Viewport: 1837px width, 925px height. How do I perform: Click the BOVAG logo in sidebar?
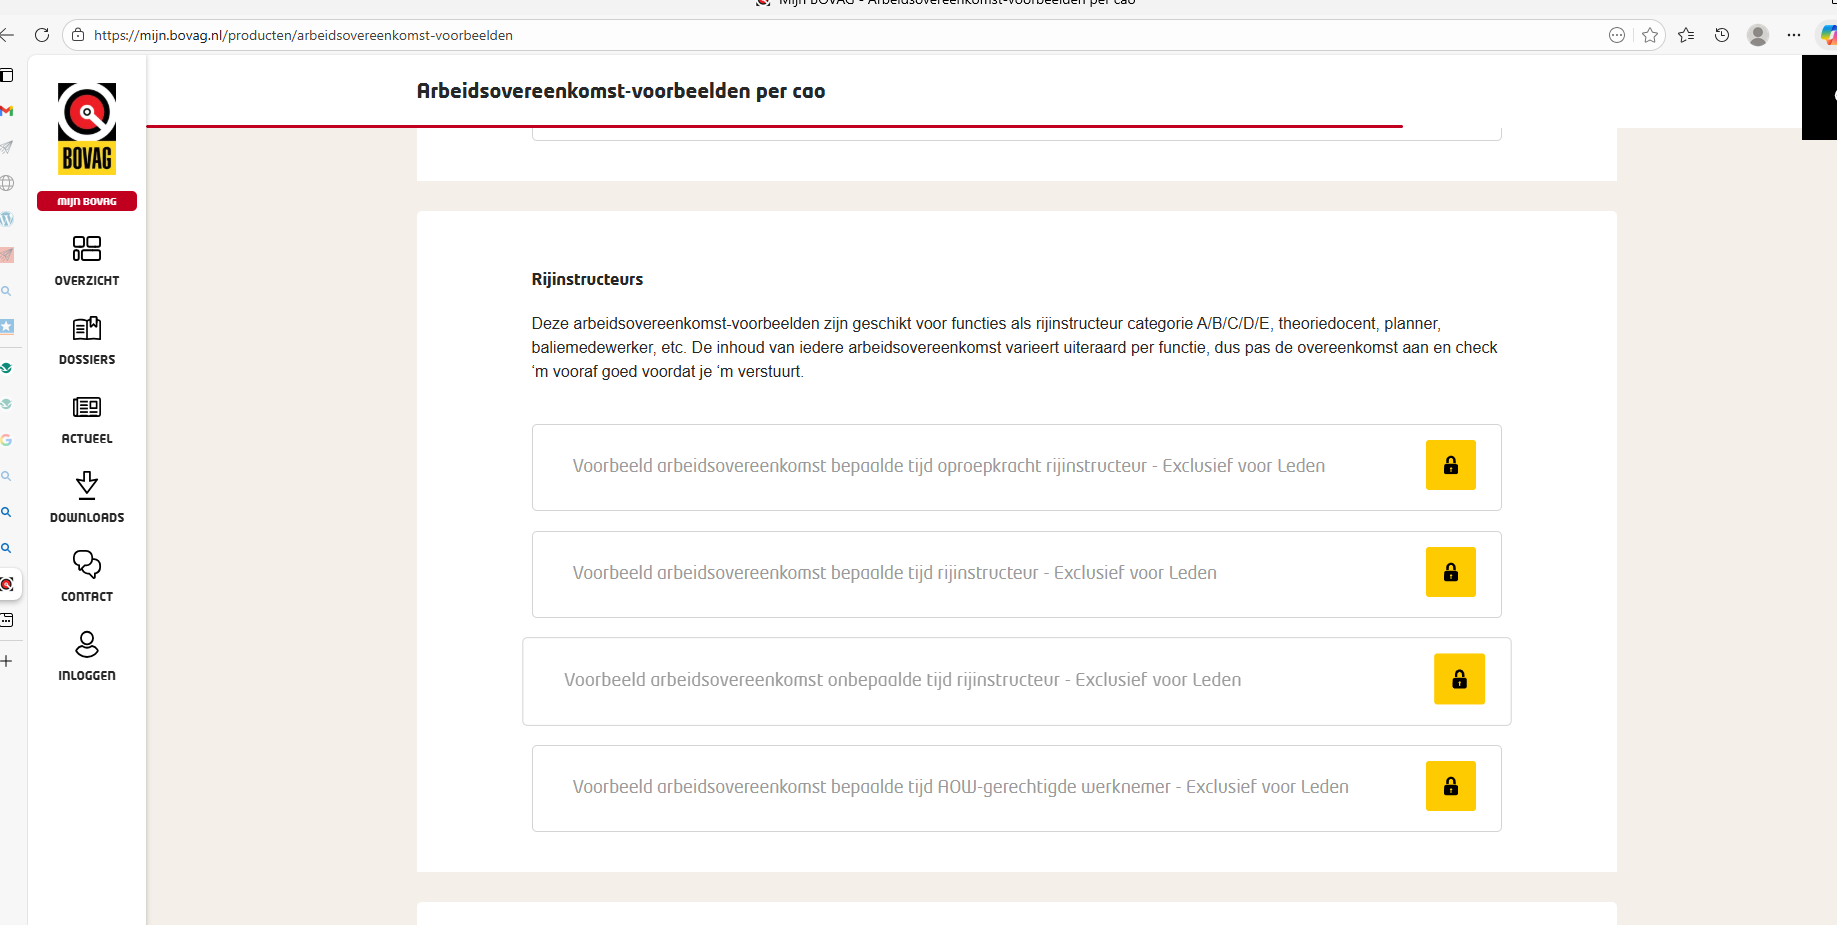(x=87, y=128)
